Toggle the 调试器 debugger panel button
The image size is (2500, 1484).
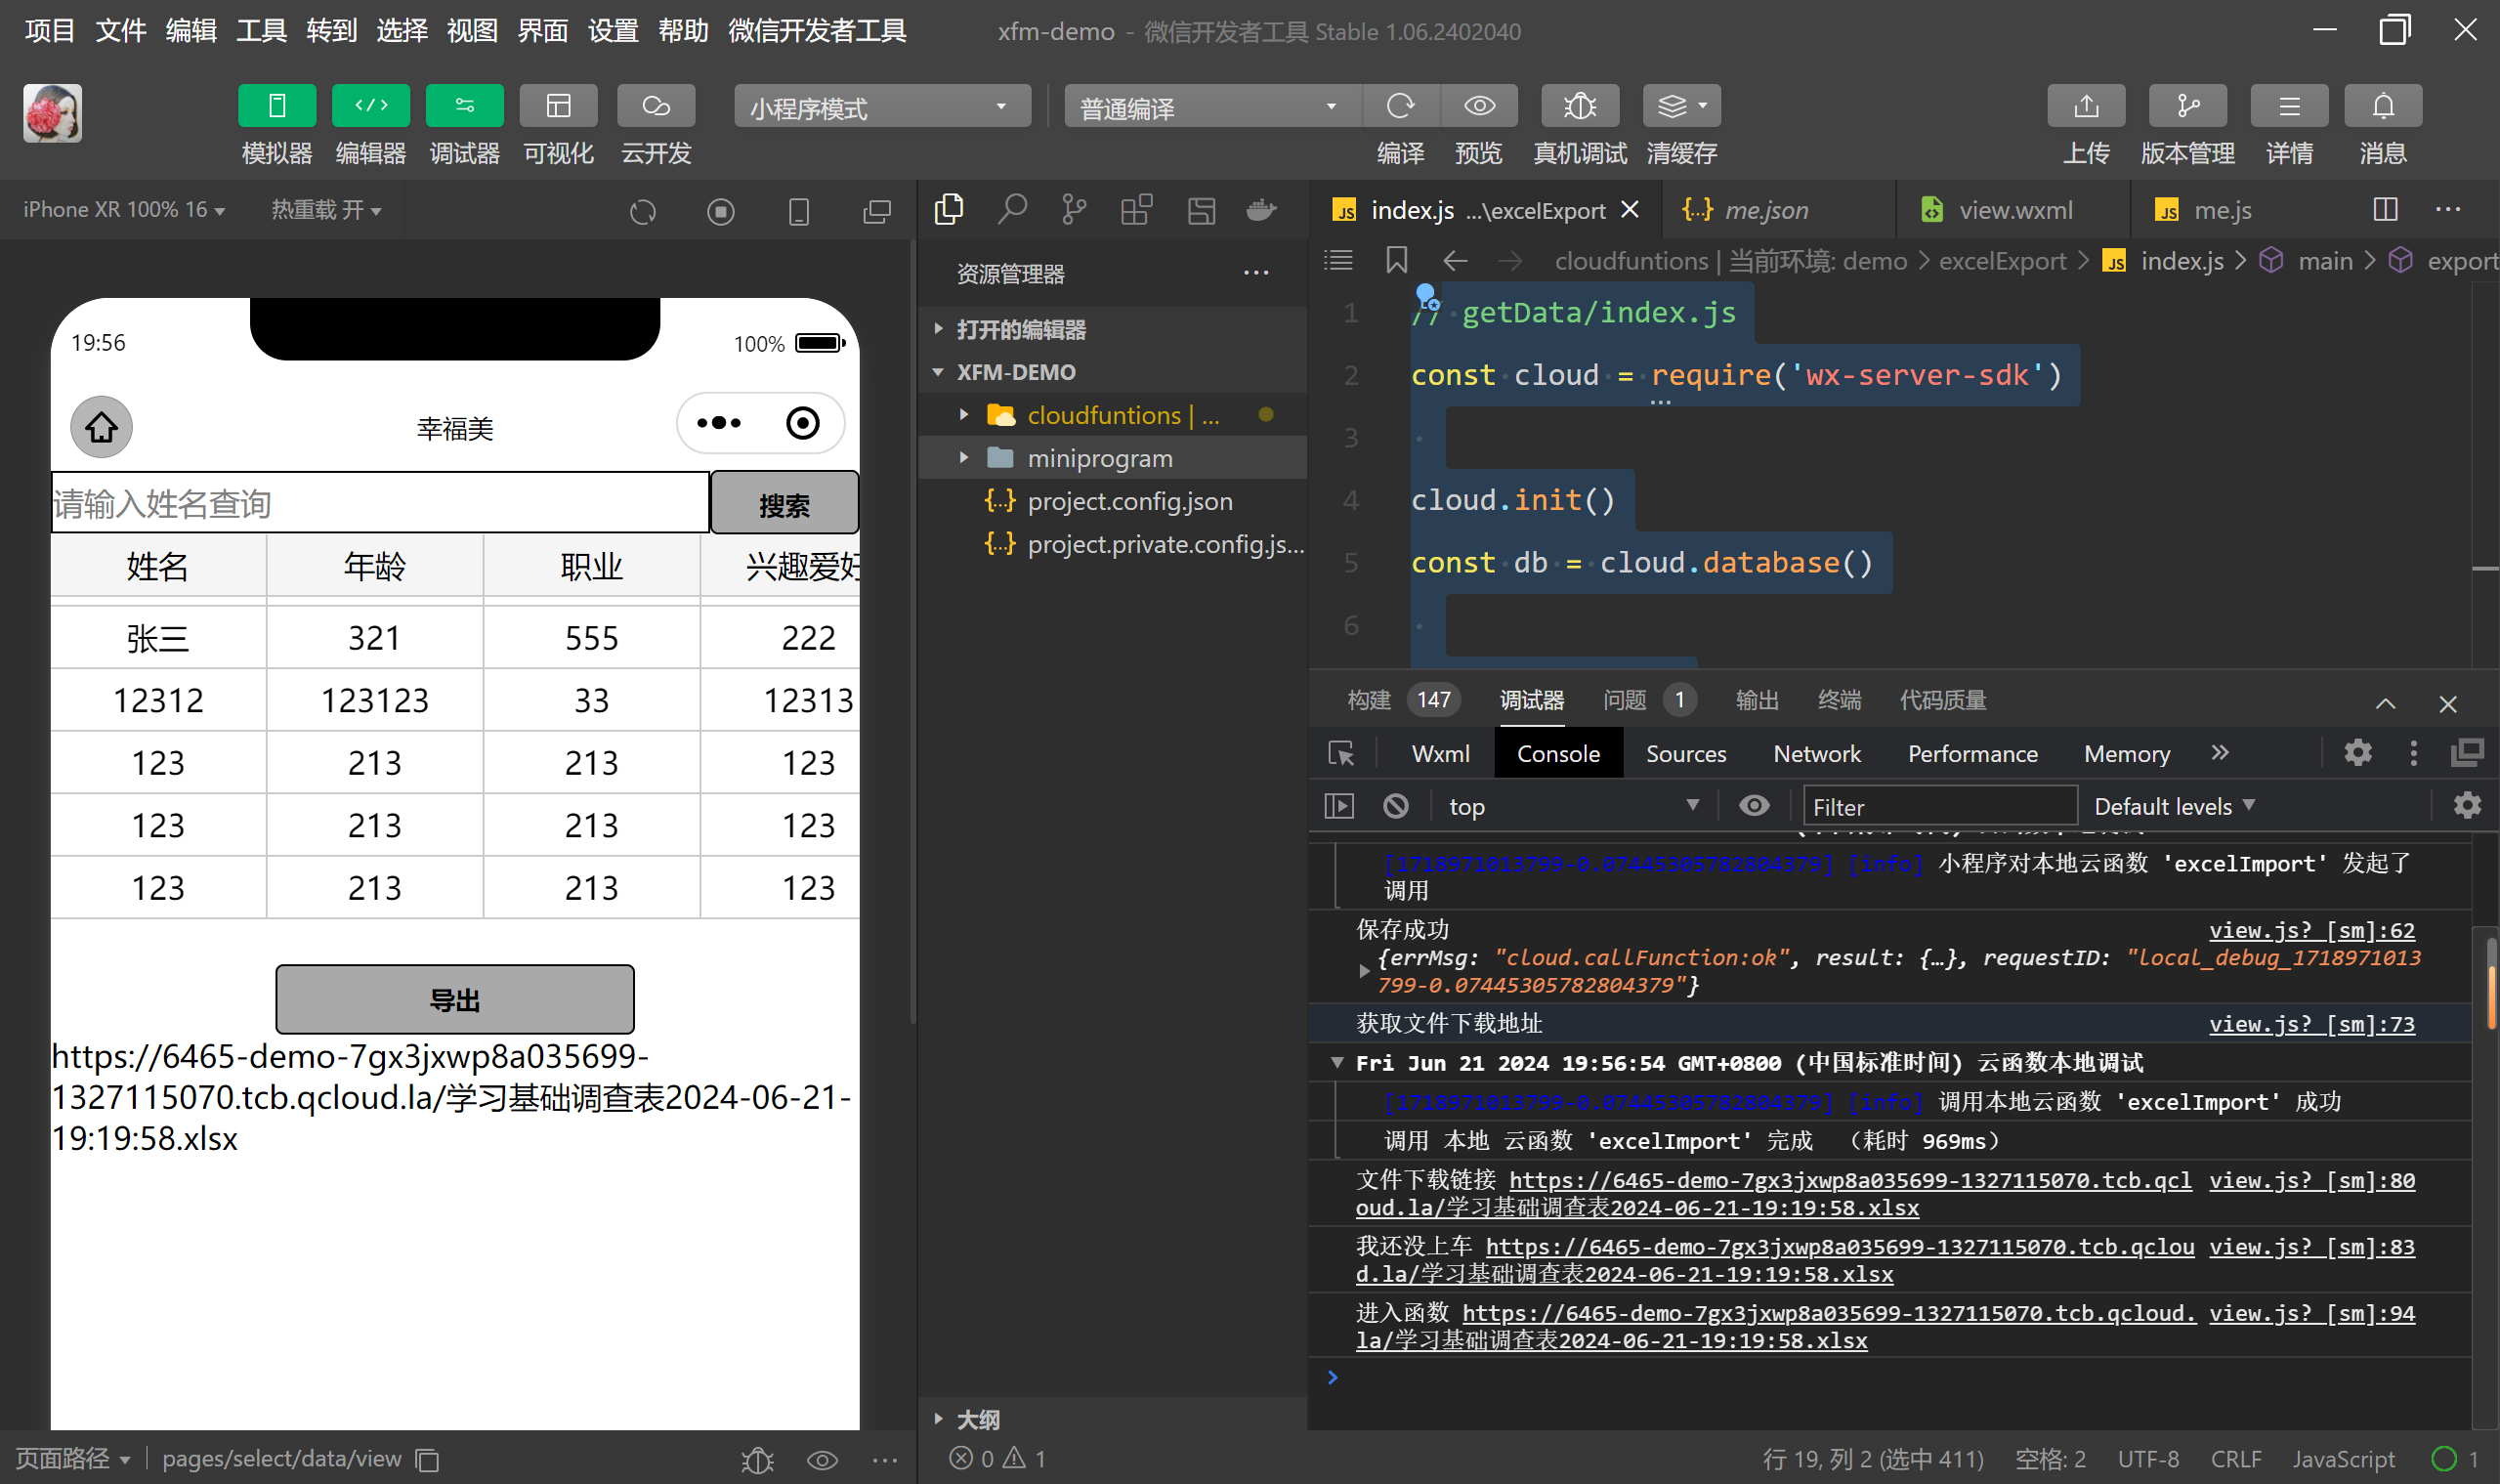464,106
